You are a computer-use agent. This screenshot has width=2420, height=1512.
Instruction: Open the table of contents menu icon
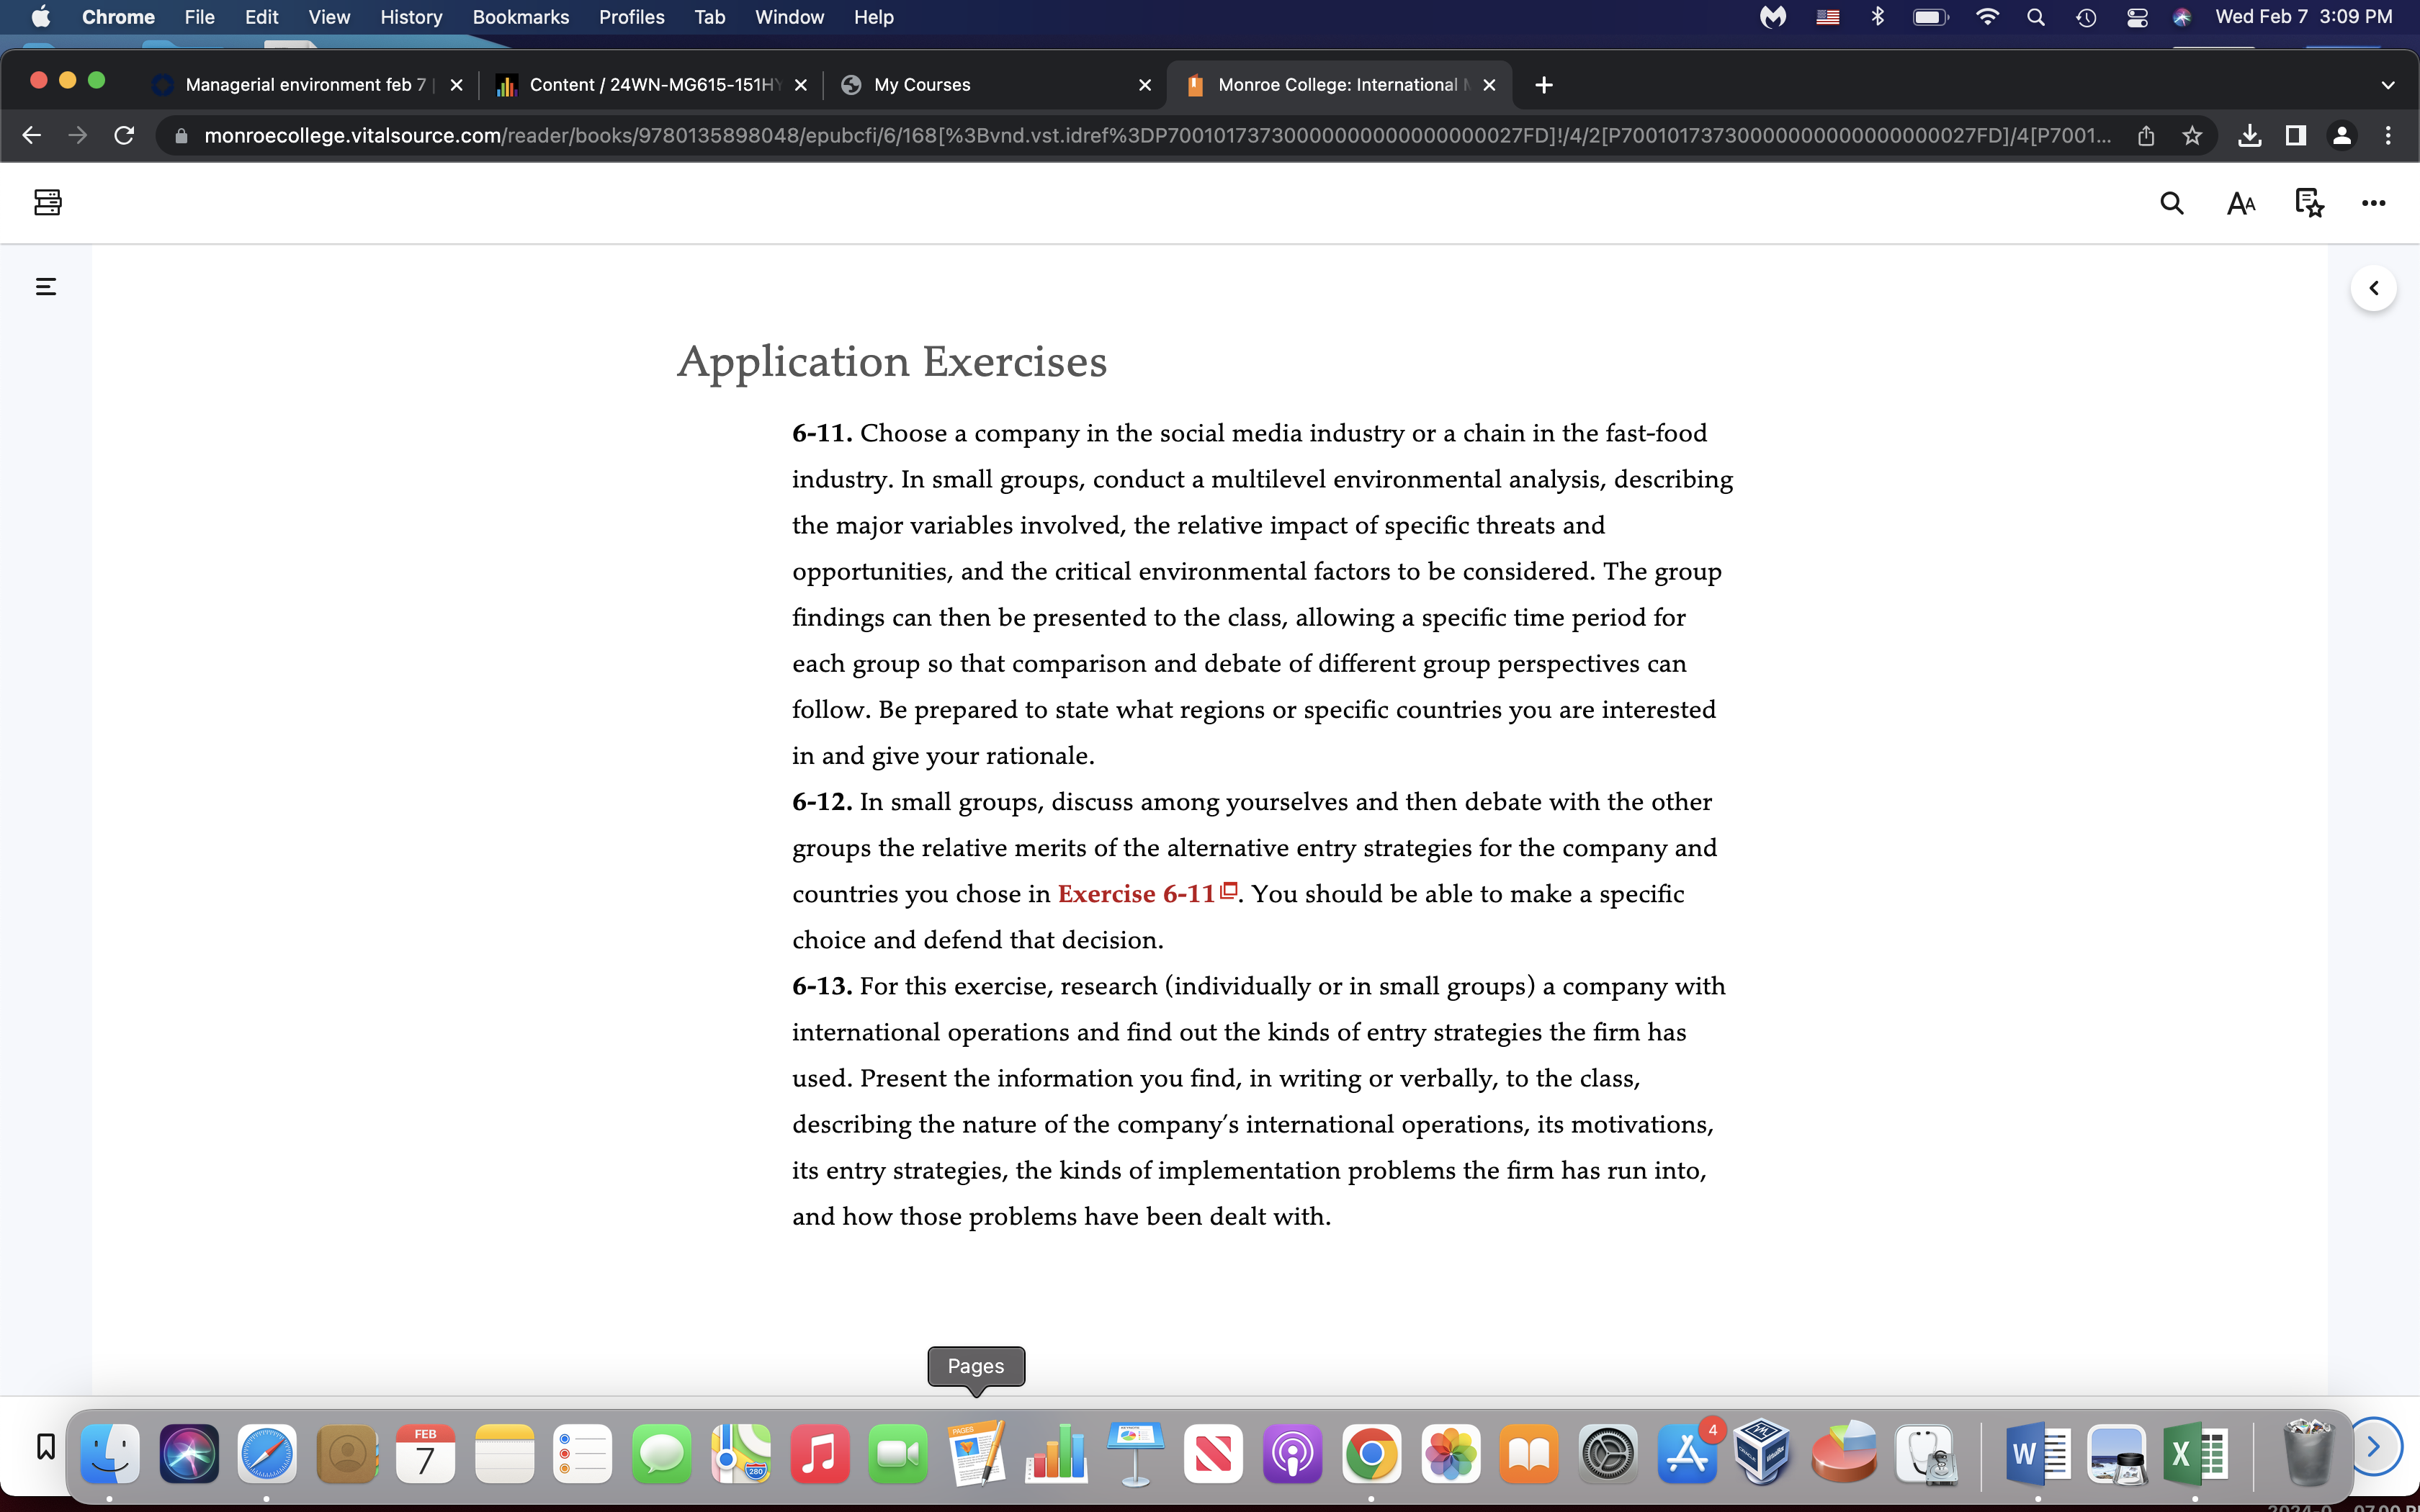click(46, 287)
